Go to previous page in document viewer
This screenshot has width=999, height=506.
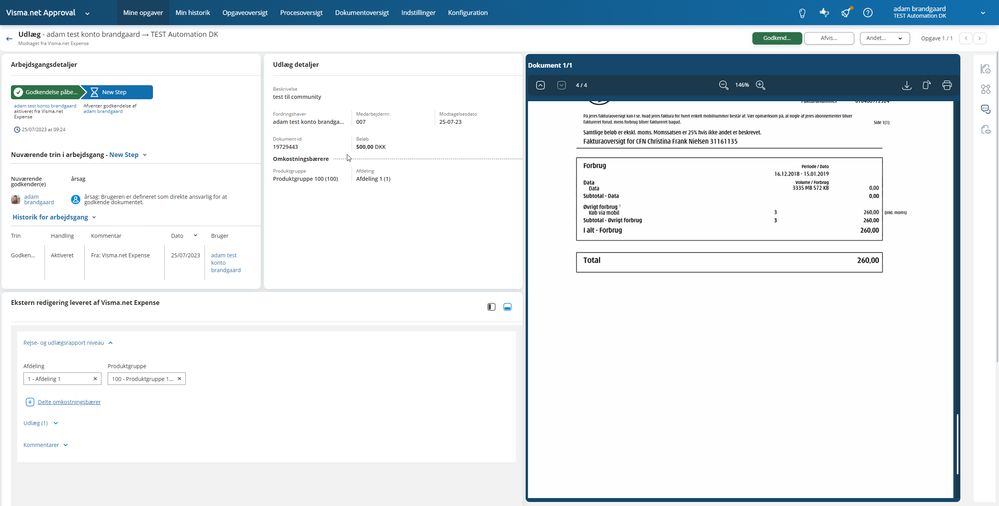[x=540, y=85]
